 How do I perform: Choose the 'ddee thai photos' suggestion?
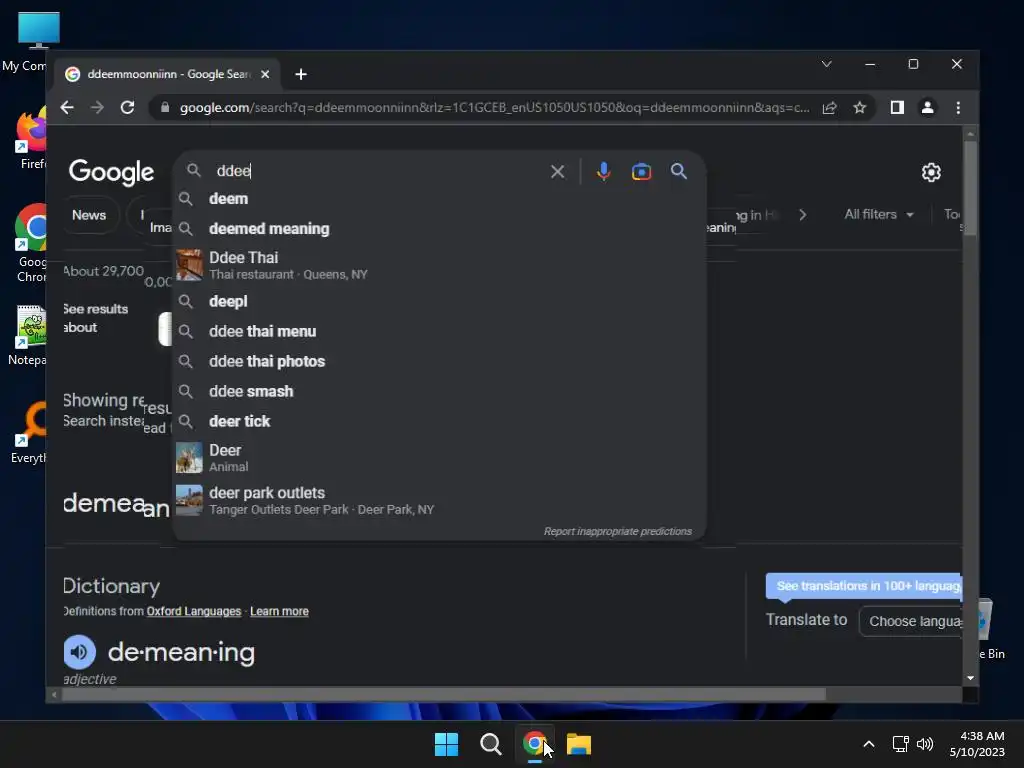click(x=439, y=361)
